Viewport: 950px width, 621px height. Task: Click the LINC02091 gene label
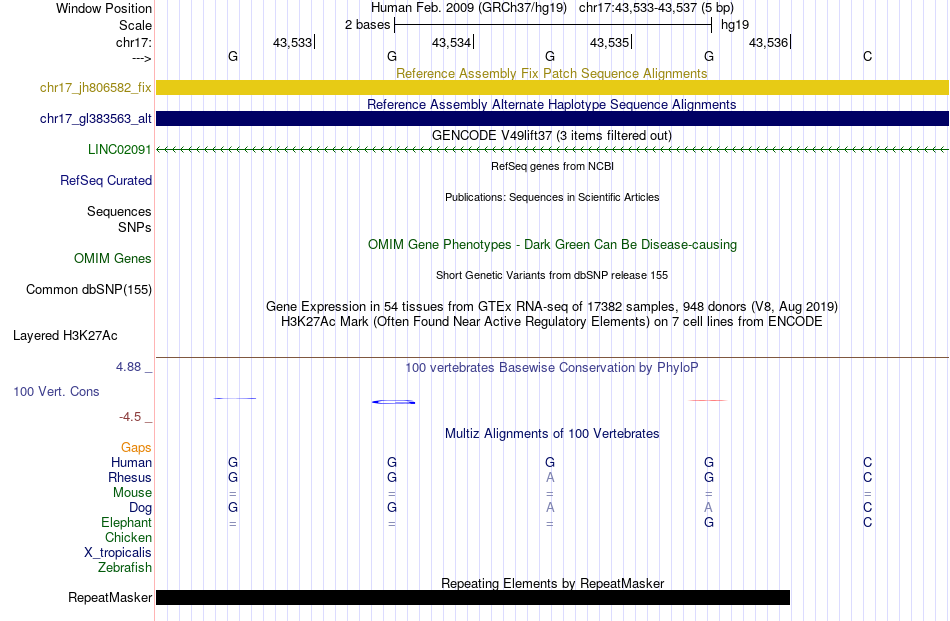[x=119, y=150]
